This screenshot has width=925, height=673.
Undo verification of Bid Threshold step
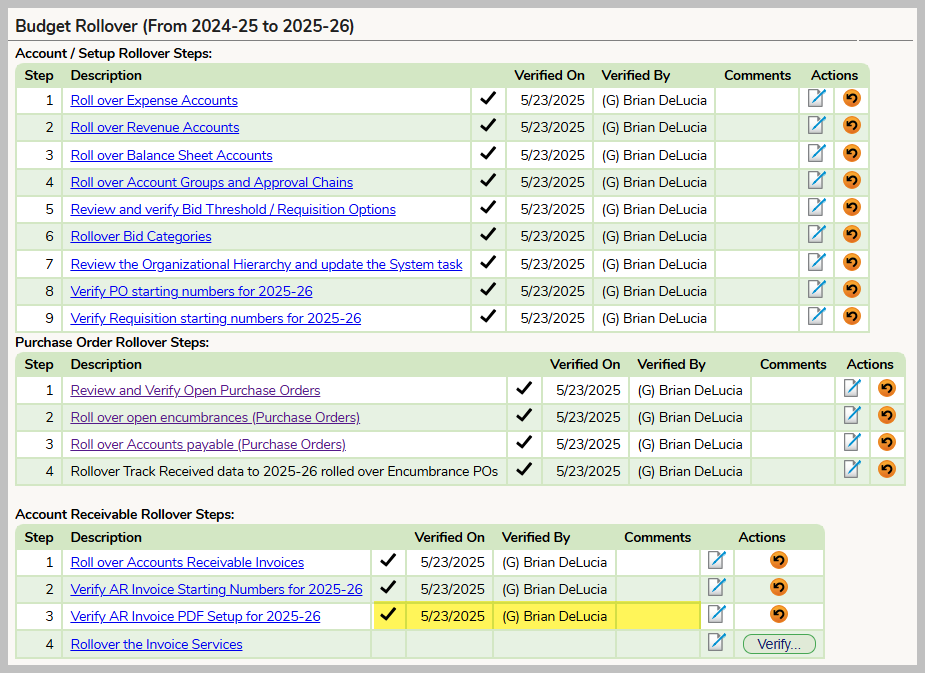point(851,208)
